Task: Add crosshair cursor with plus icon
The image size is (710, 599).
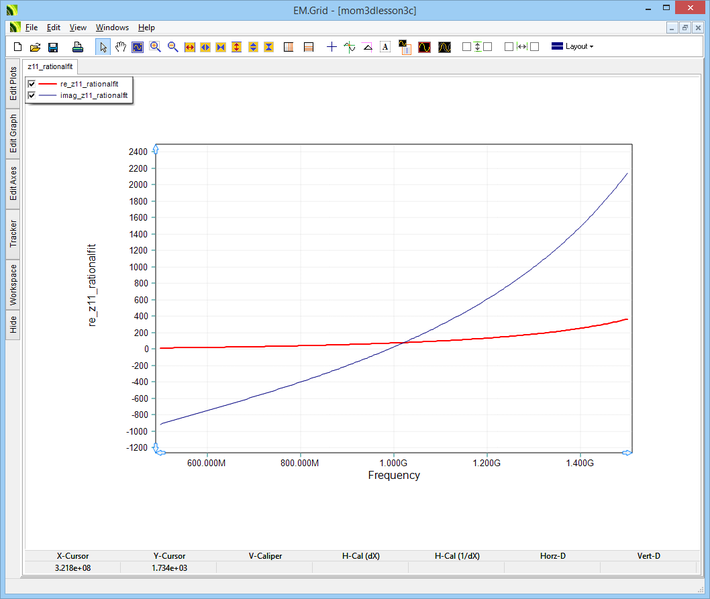Action: click(x=332, y=47)
